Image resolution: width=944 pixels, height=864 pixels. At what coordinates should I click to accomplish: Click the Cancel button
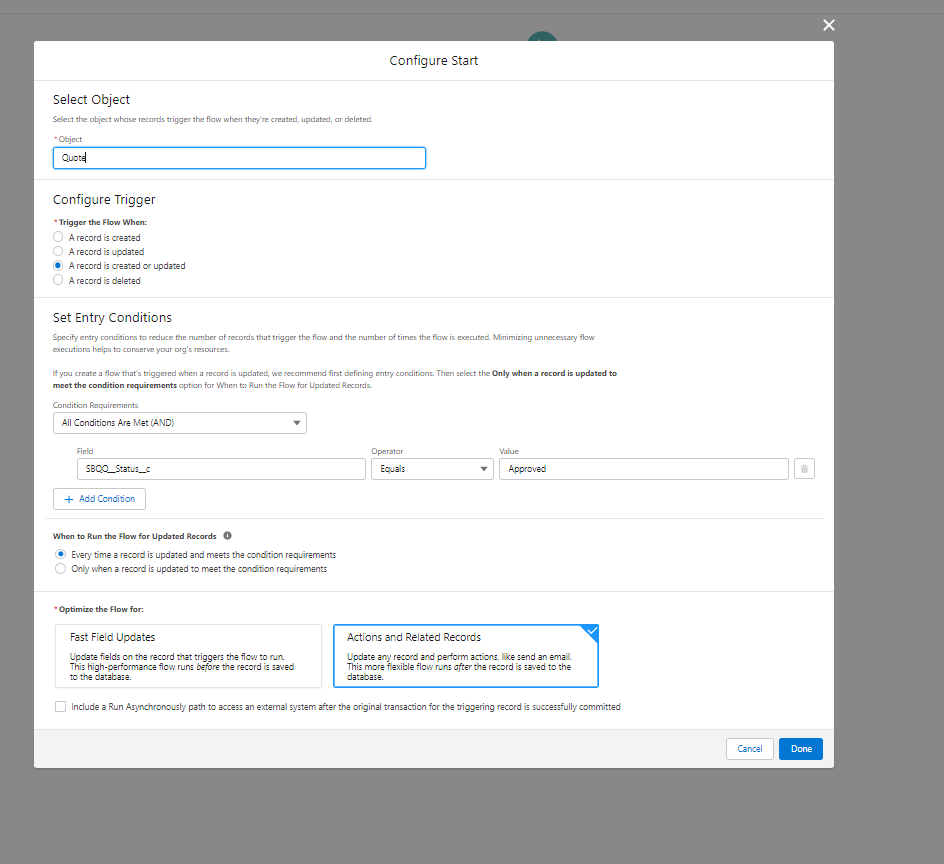(750, 748)
